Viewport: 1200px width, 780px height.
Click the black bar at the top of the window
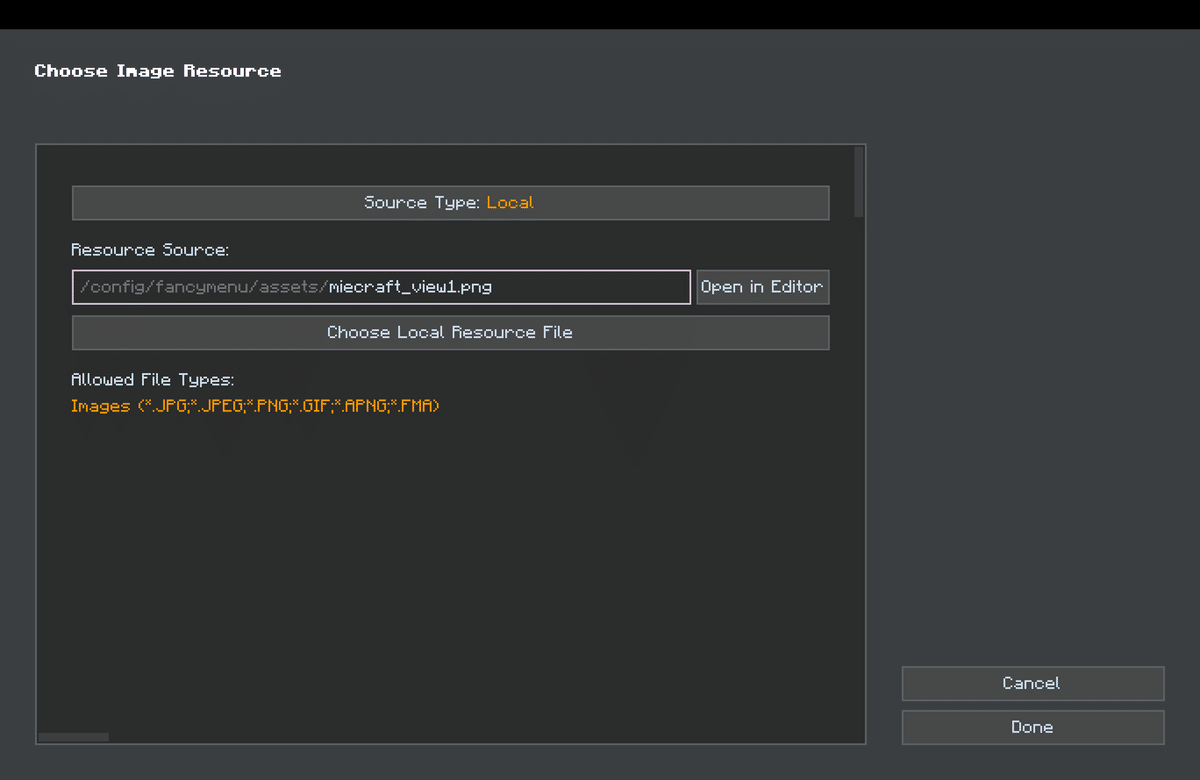pyautogui.click(x=600, y=14)
